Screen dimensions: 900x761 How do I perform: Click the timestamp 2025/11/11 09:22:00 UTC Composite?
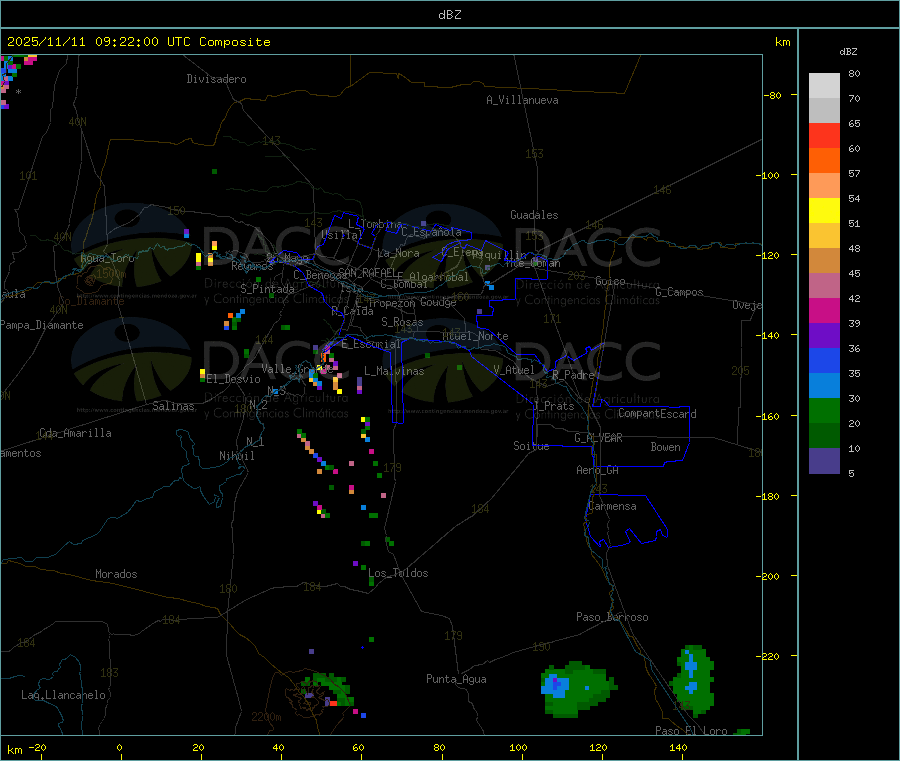pos(138,42)
